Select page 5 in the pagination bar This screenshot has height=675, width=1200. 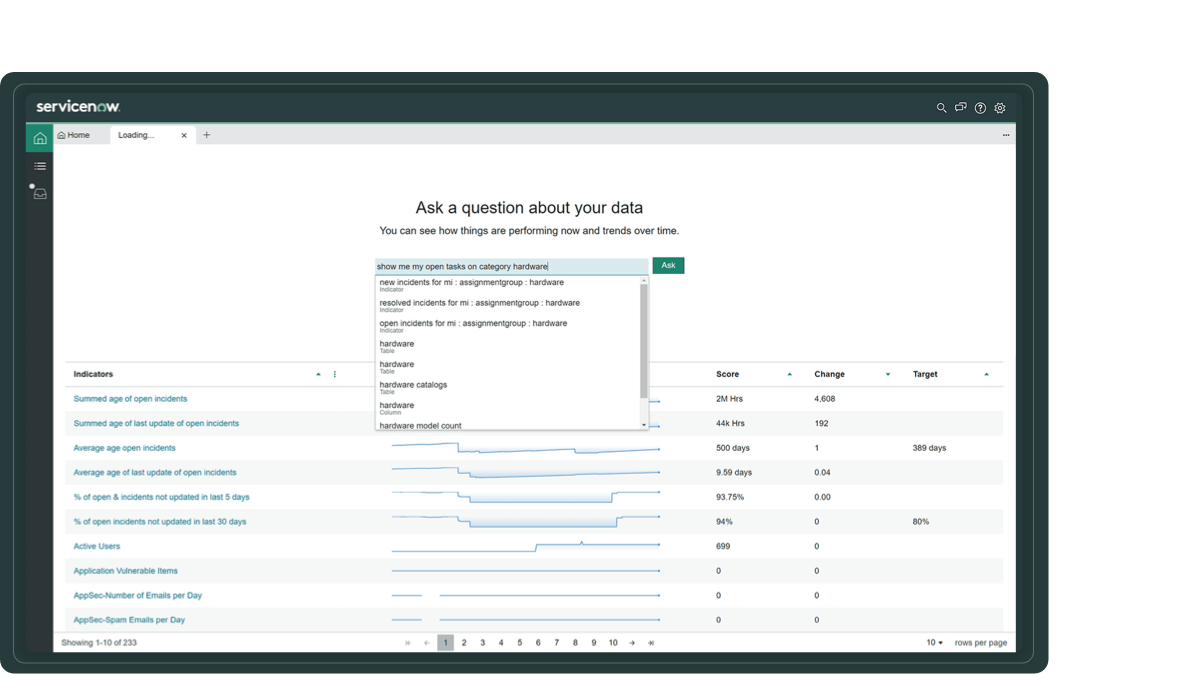click(519, 643)
